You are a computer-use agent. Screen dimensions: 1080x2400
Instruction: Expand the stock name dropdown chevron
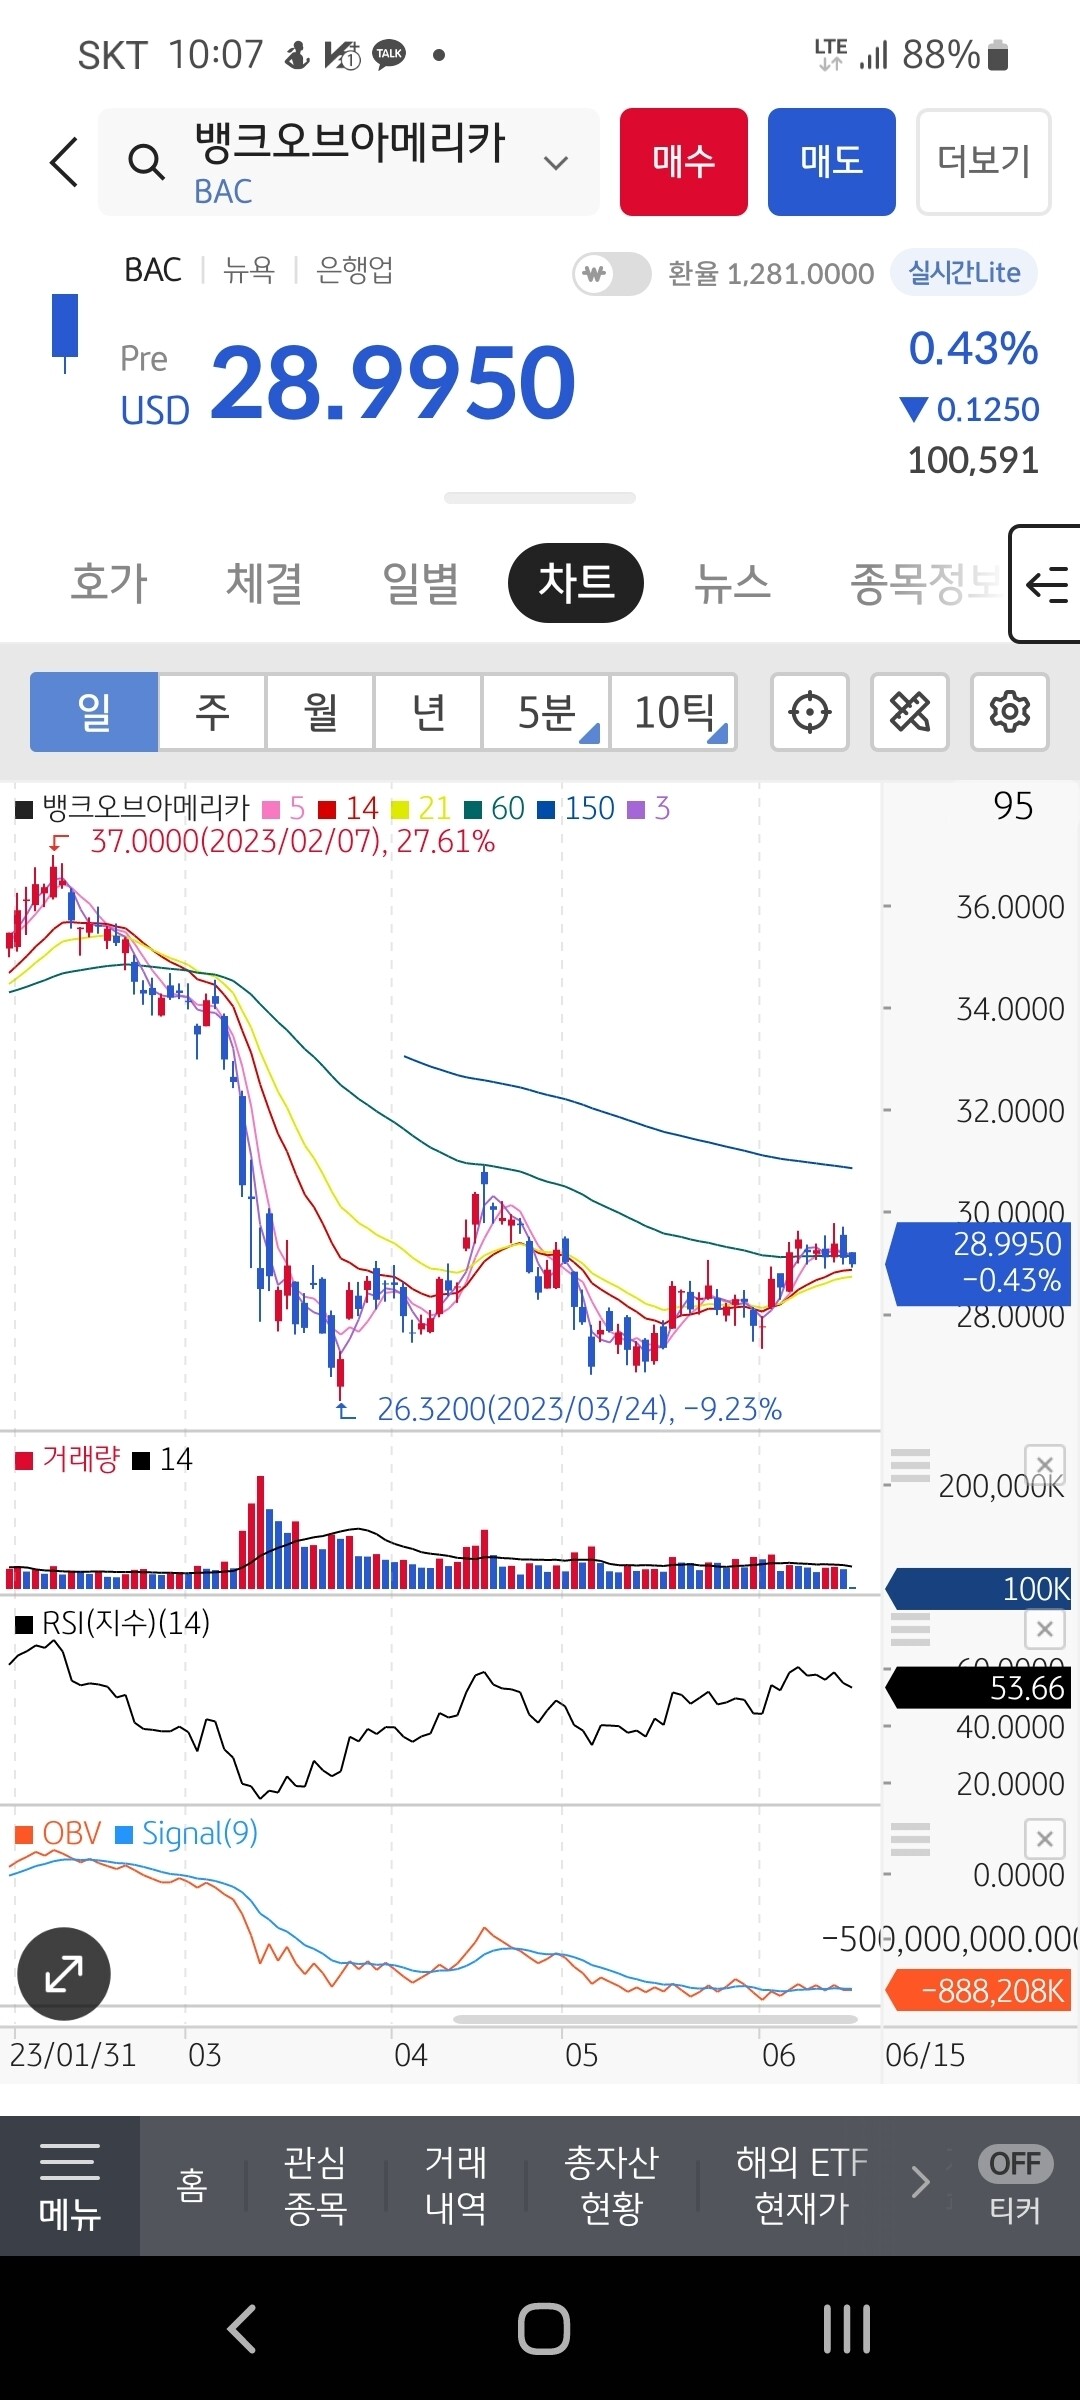click(555, 163)
